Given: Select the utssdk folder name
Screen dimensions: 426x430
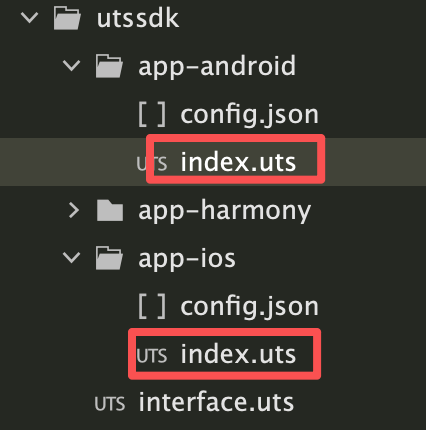Looking at the screenshot, I should coord(138,18).
